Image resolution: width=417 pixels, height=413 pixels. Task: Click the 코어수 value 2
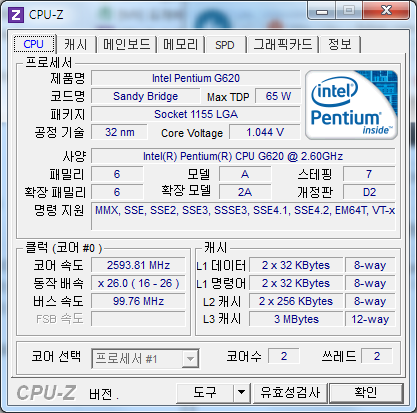click(284, 356)
